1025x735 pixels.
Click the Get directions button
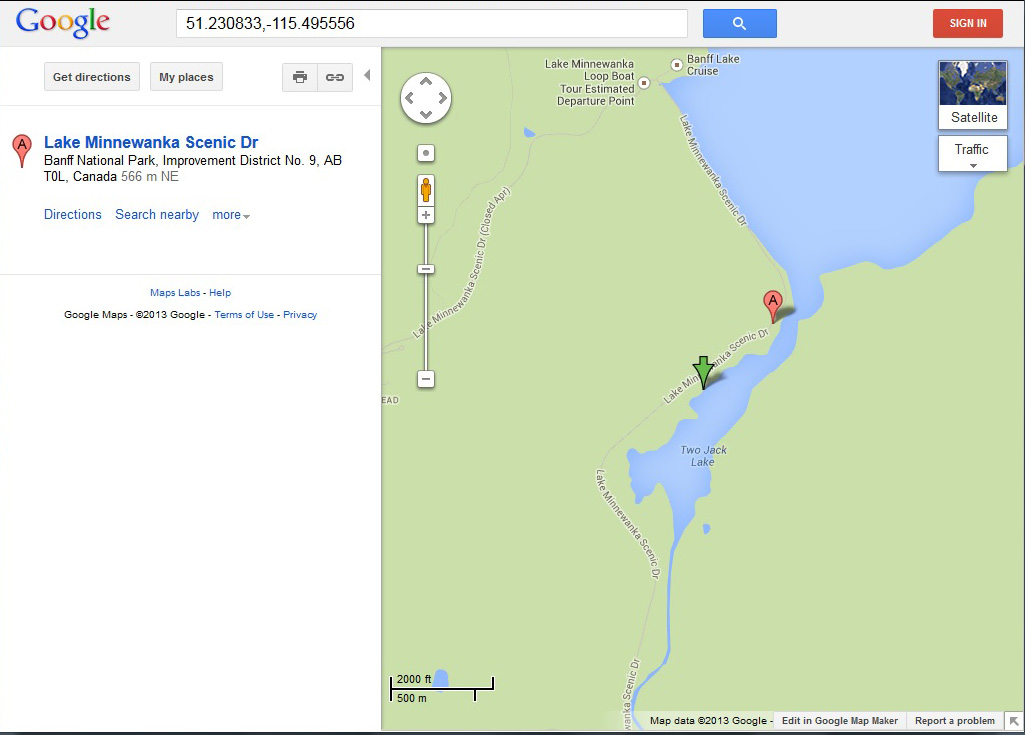click(x=92, y=77)
